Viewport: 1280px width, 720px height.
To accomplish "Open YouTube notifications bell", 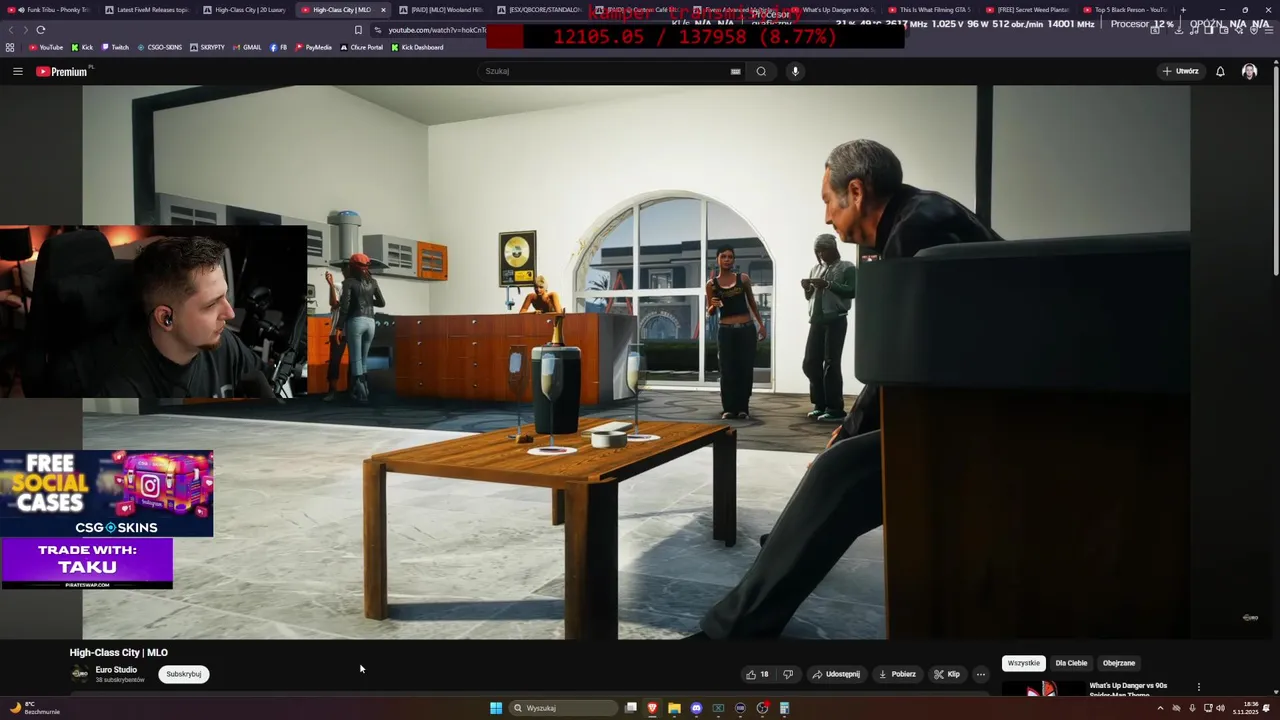I will click(x=1220, y=71).
